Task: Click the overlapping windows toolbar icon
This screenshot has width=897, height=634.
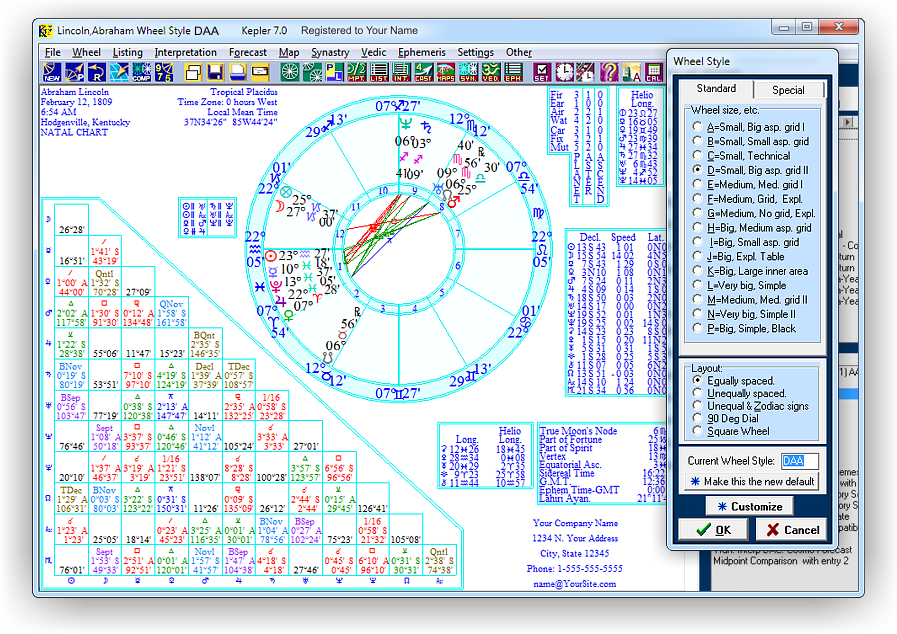Action: [193, 73]
